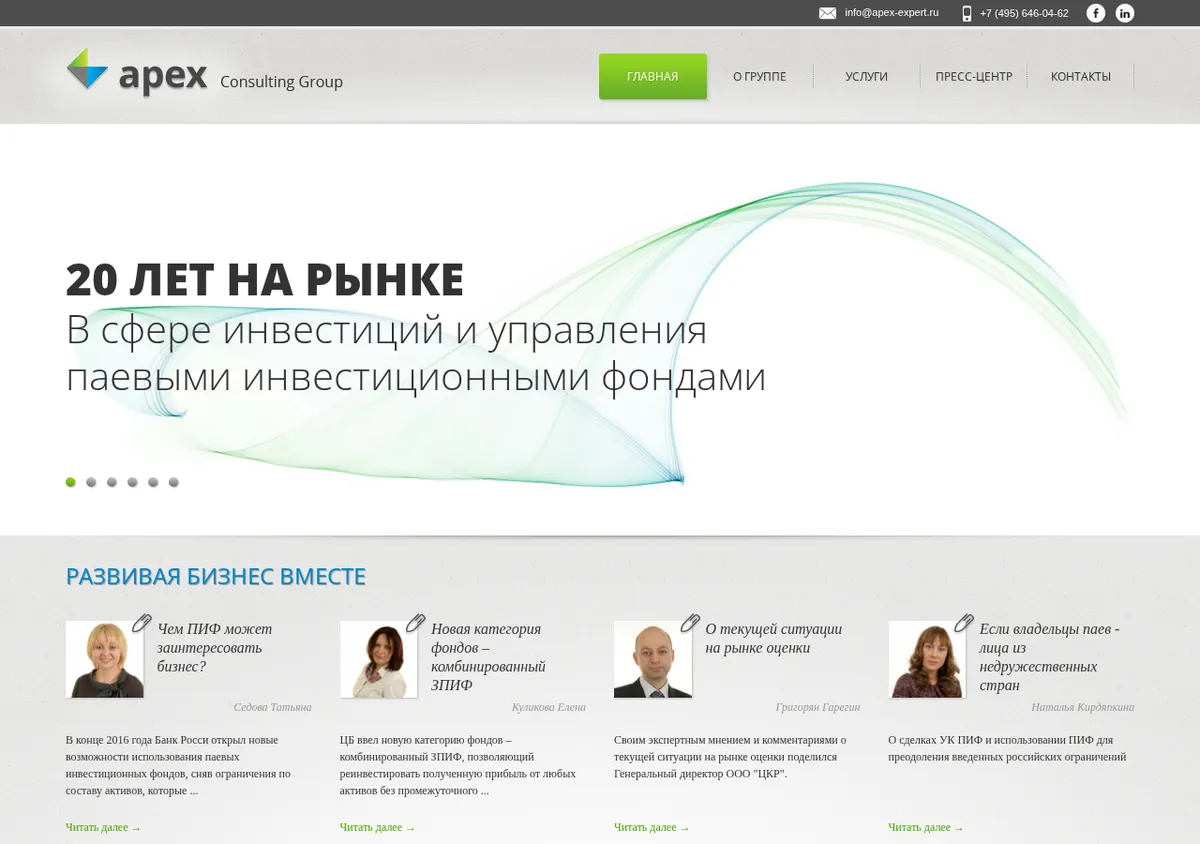The height and width of the screenshot is (844, 1200).
Task: Open Куликова Елена's photo thumbnail
Action: pos(378,659)
